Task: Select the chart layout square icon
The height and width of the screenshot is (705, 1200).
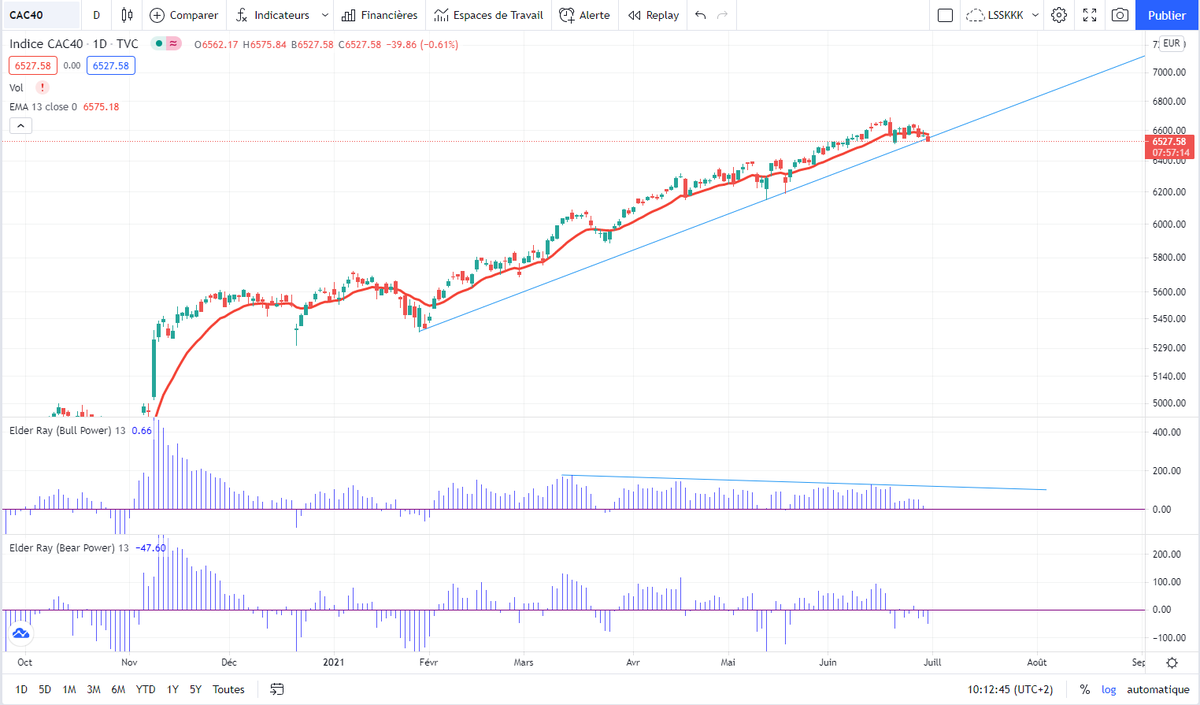Action: coord(945,15)
